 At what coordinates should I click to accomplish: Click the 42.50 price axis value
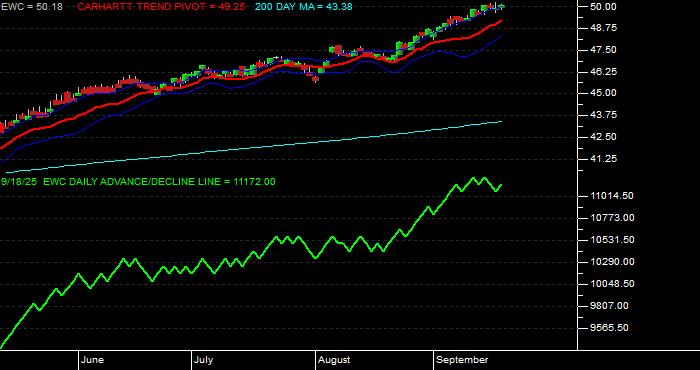coord(603,137)
